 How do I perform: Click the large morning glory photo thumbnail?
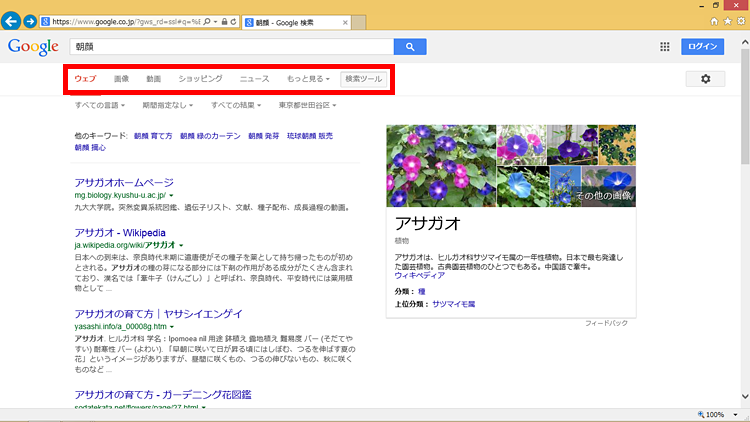441,165
